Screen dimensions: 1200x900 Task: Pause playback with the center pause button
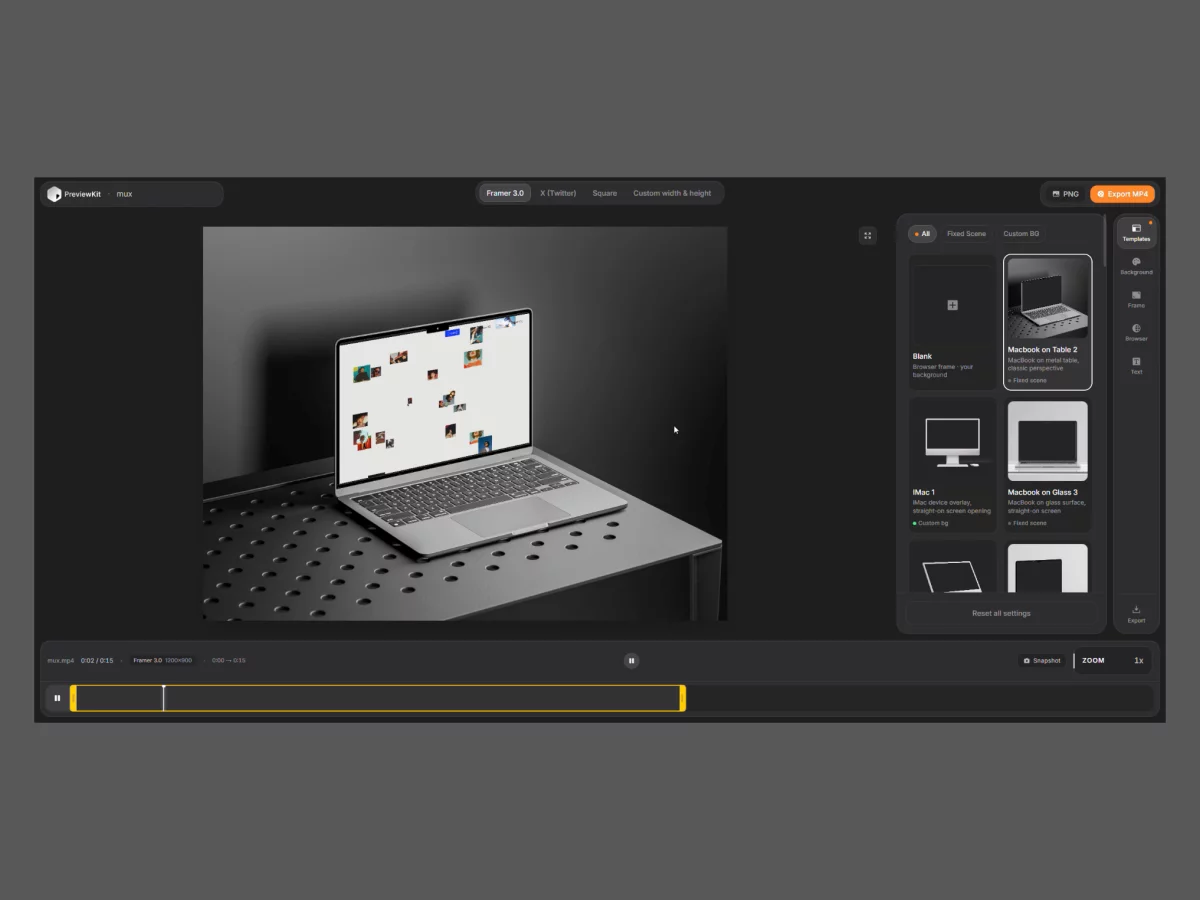point(631,660)
